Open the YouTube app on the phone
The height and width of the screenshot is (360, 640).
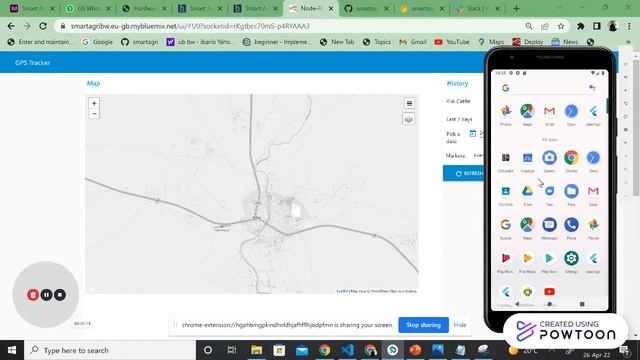pos(549,291)
